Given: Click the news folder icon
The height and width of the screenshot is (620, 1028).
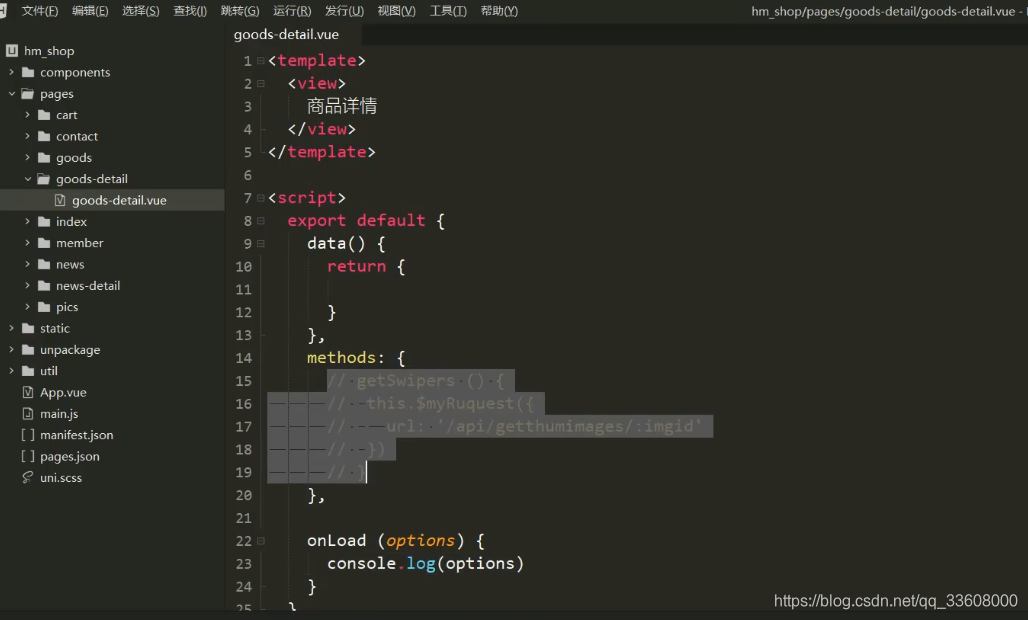Looking at the screenshot, I should click(44, 264).
